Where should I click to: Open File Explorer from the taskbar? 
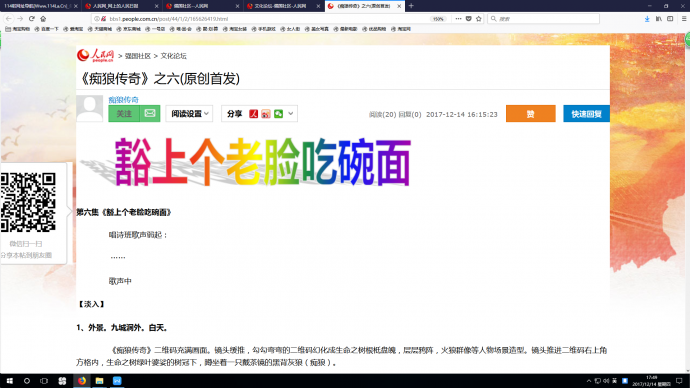tap(99, 381)
